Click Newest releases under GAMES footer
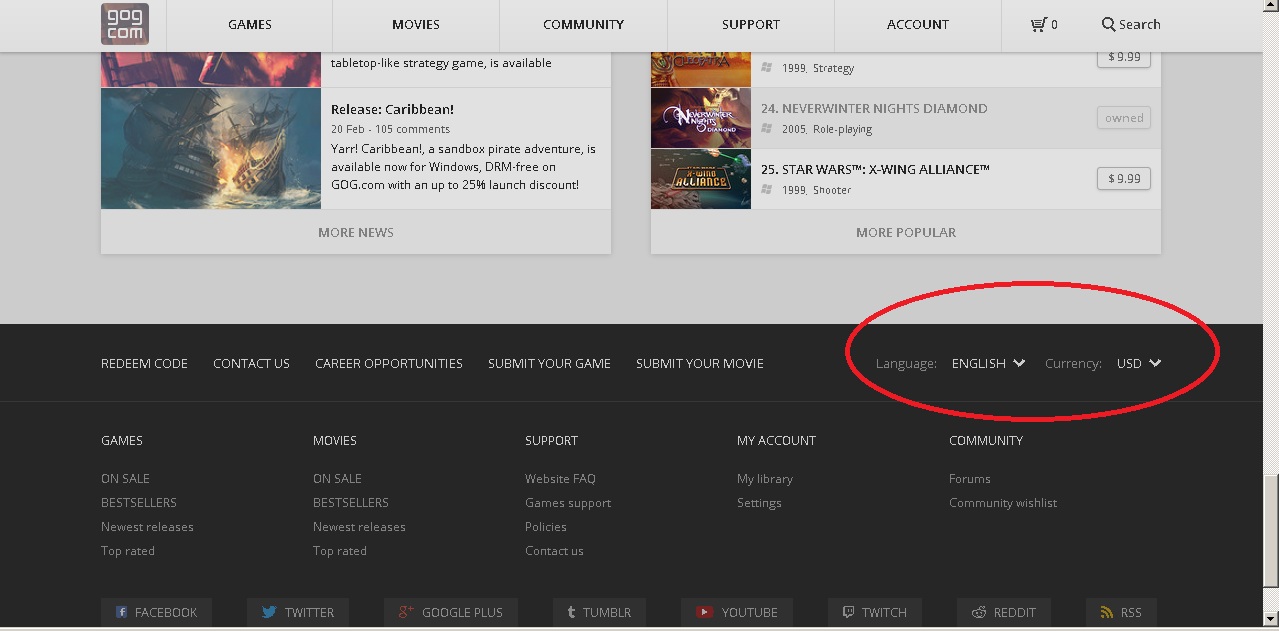Screen dimensions: 1279x631 [x=147, y=526]
